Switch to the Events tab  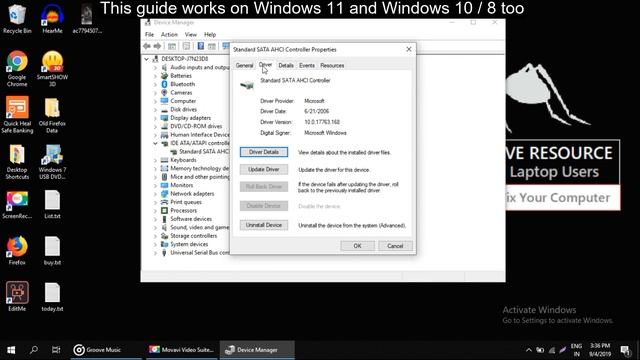307,65
